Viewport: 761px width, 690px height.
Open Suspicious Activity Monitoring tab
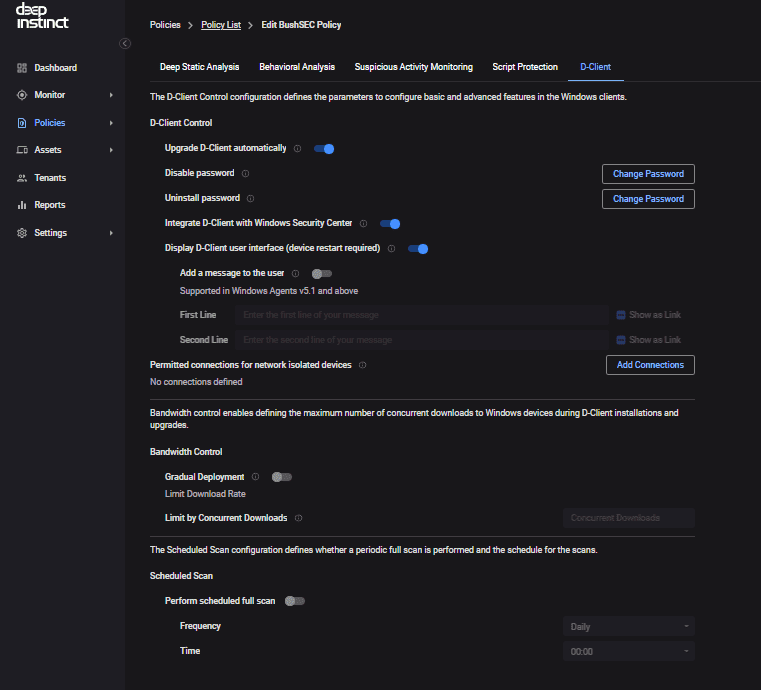click(414, 67)
